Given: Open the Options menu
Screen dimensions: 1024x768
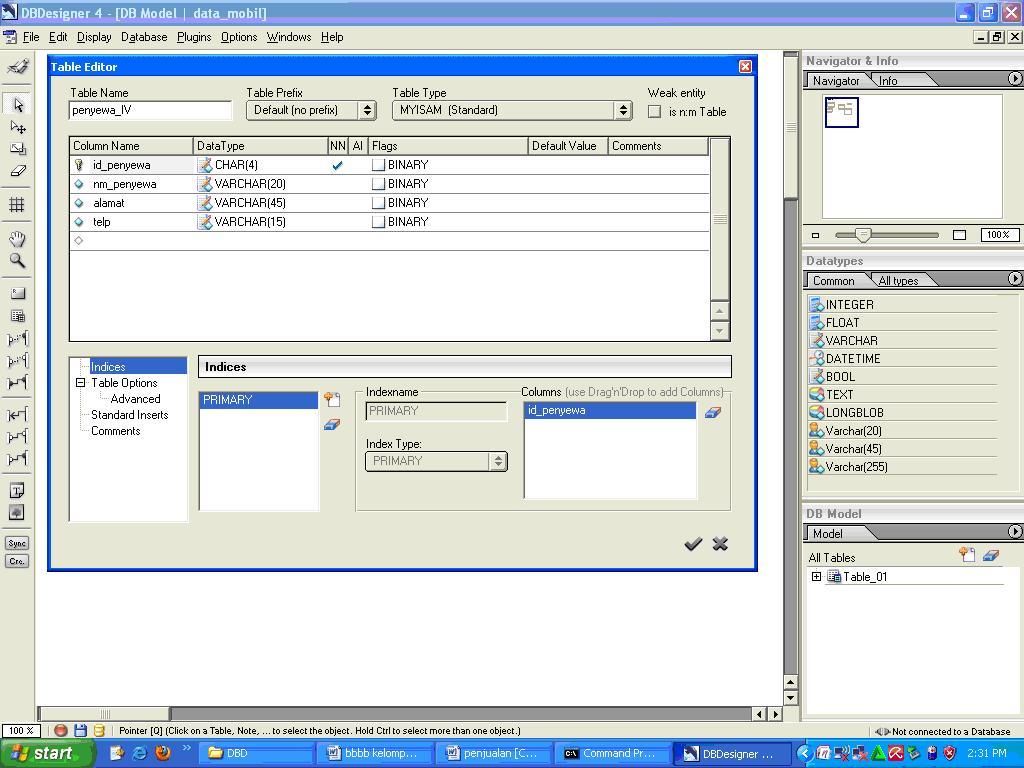Looking at the screenshot, I should (239, 37).
